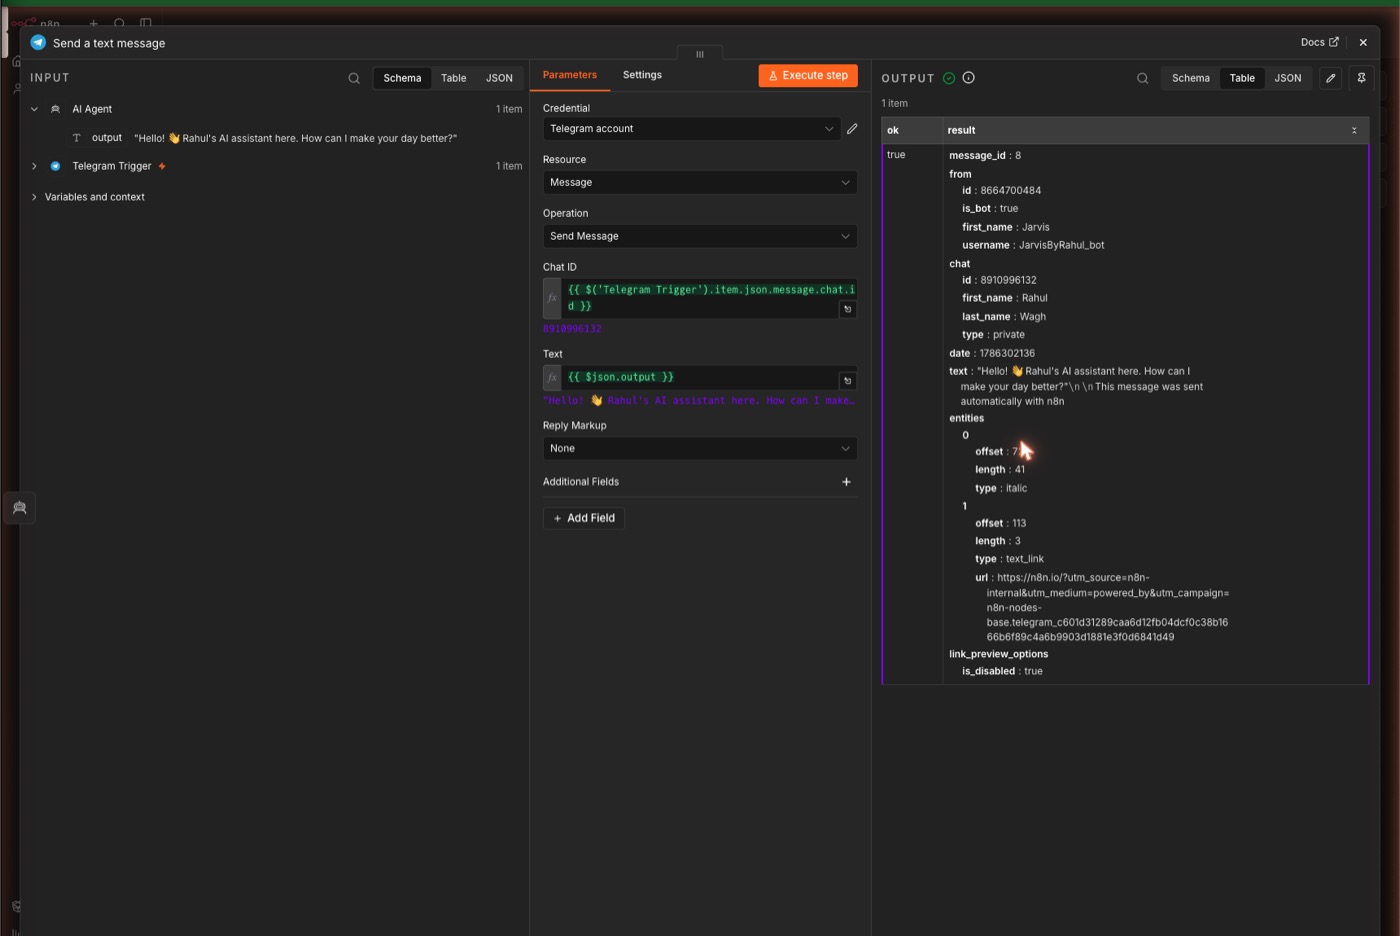Open the expression editor for Text
Image resolution: width=1400 pixels, height=936 pixels.
[847, 380]
